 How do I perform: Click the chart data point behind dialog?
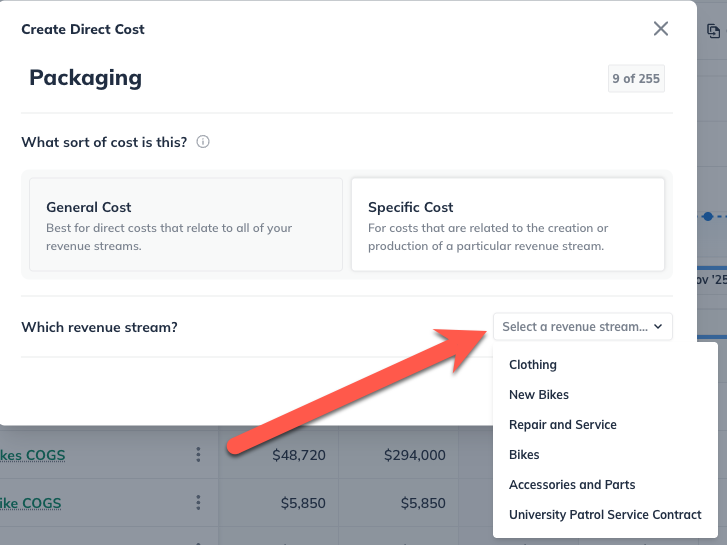point(708,217)
